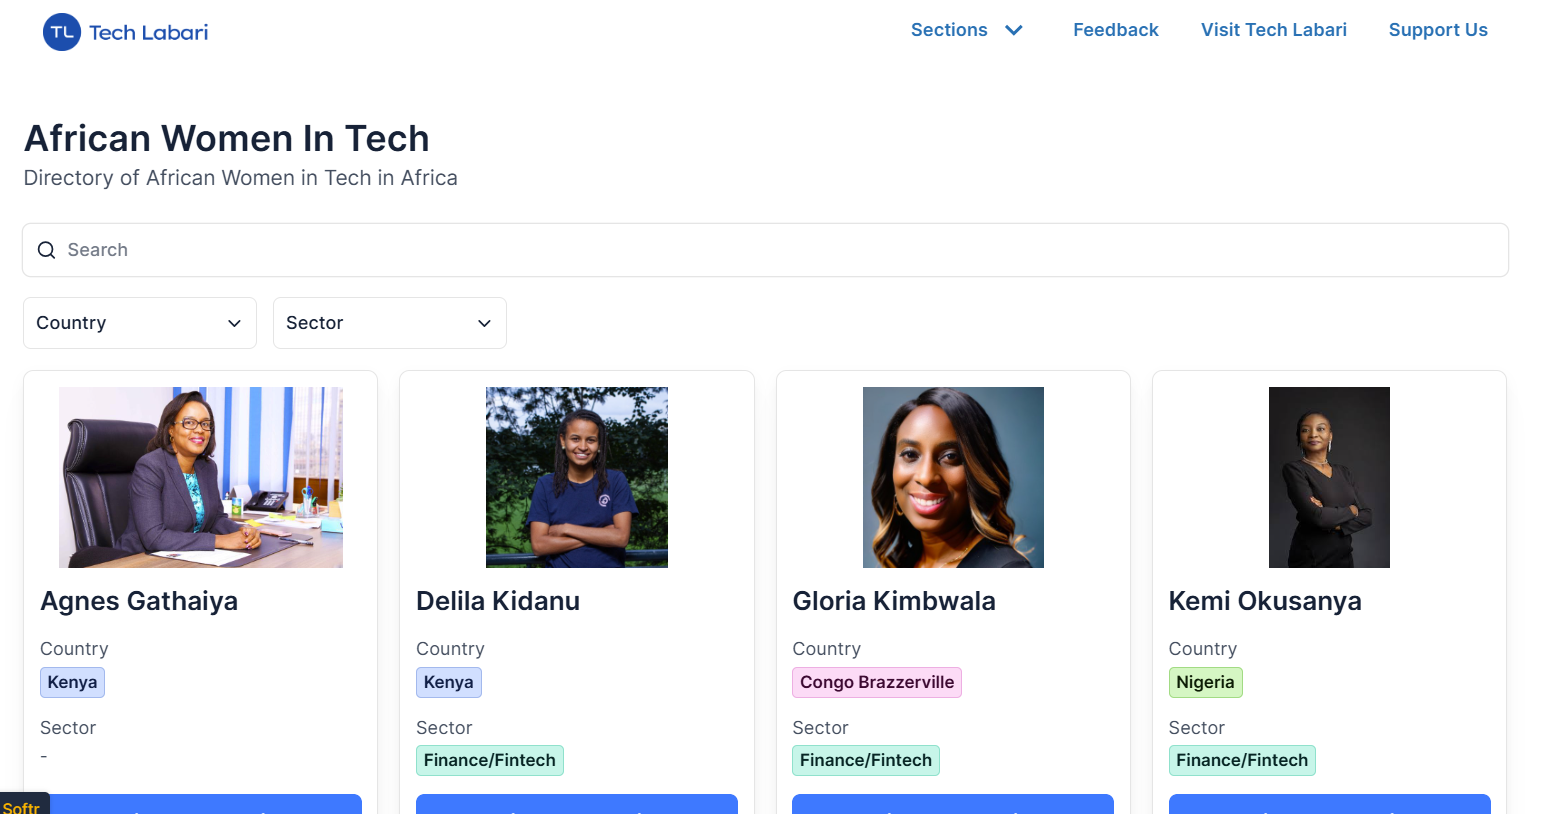Image resolution: width=1566 pixels, height=814 pixels.
Task: Open Gloria Kimbwala's profile photo
Action: [x=953, y=477]
